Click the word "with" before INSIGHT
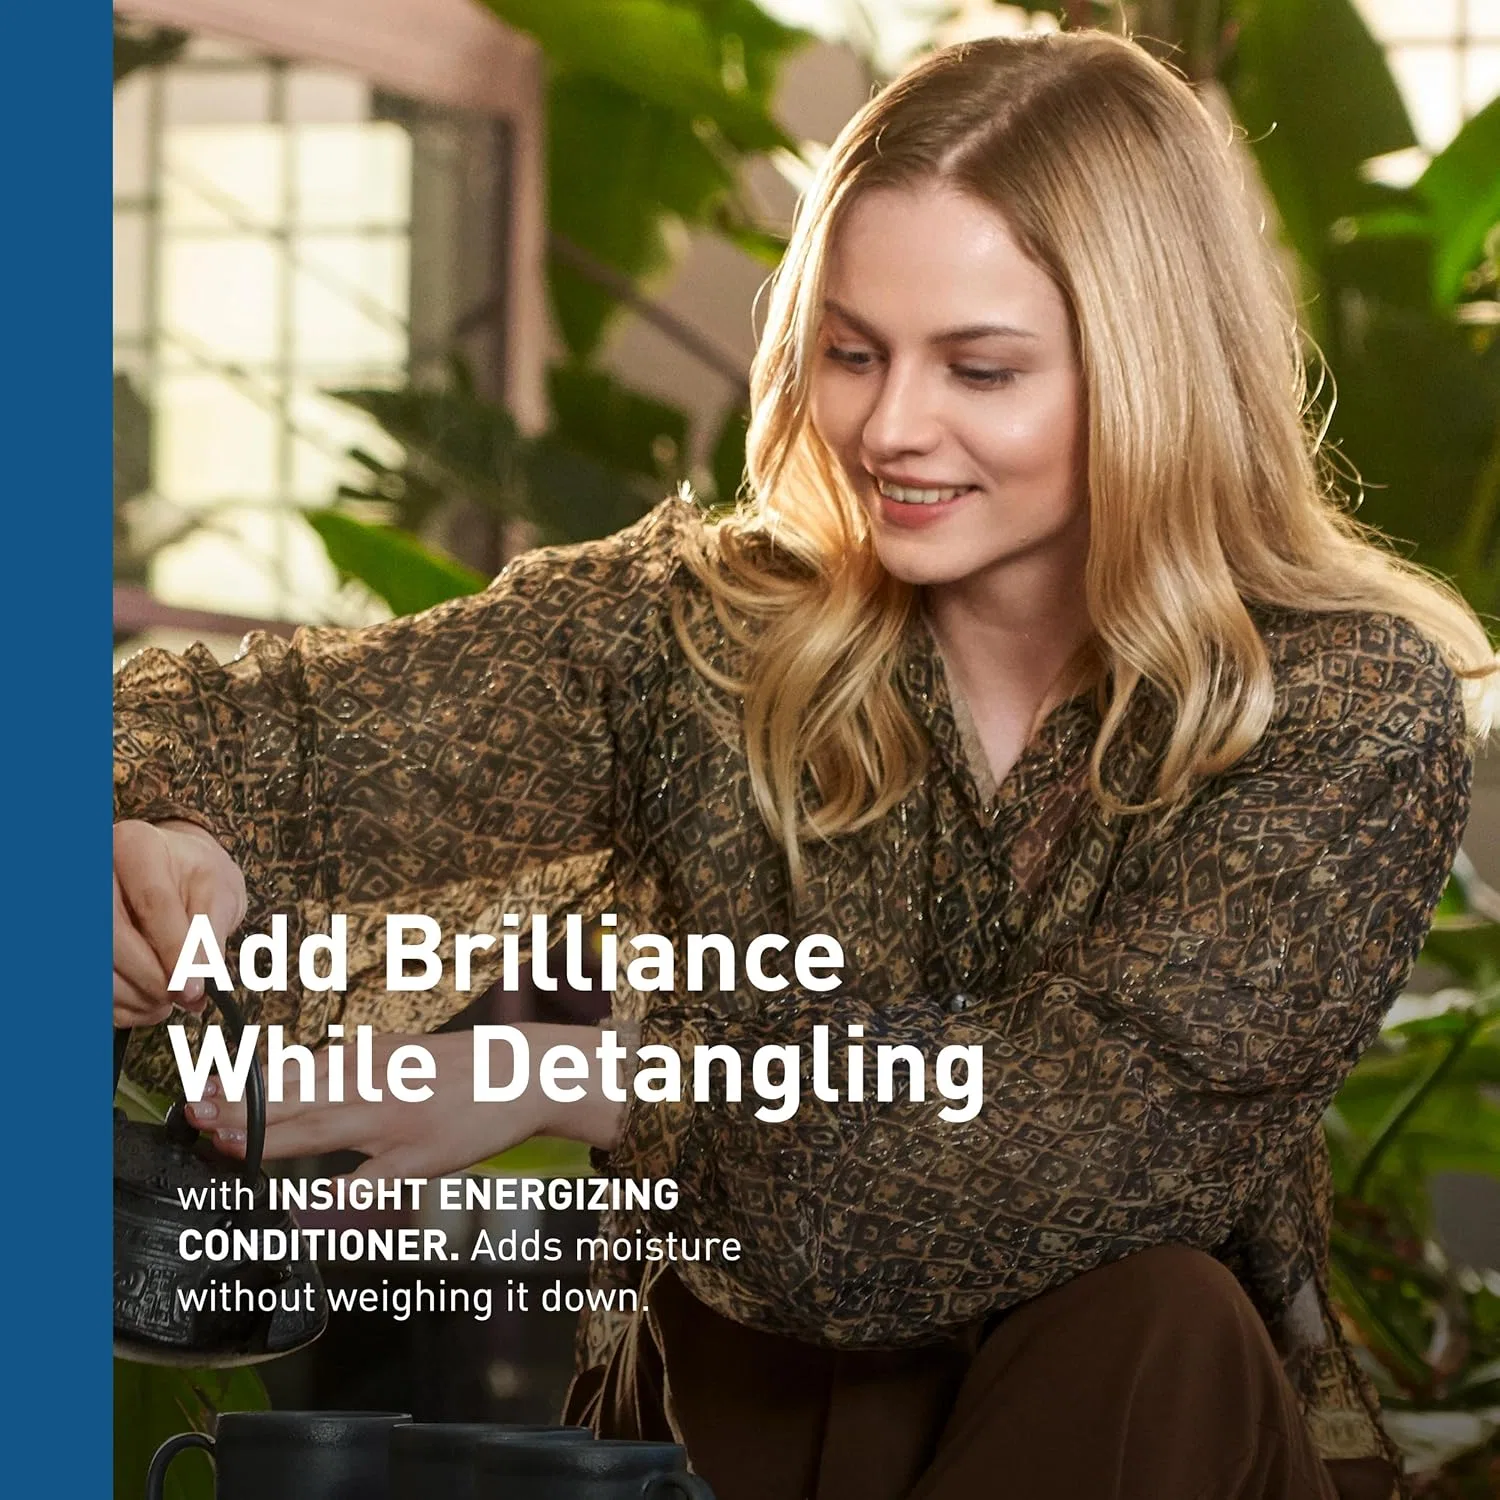This screenshot has width=1500, height=1500. [216, 1195]
